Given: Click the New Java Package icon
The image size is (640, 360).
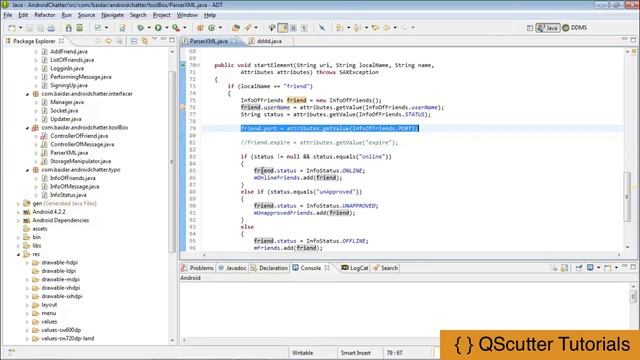Looking at the screenshot, I should coord(200,28).
